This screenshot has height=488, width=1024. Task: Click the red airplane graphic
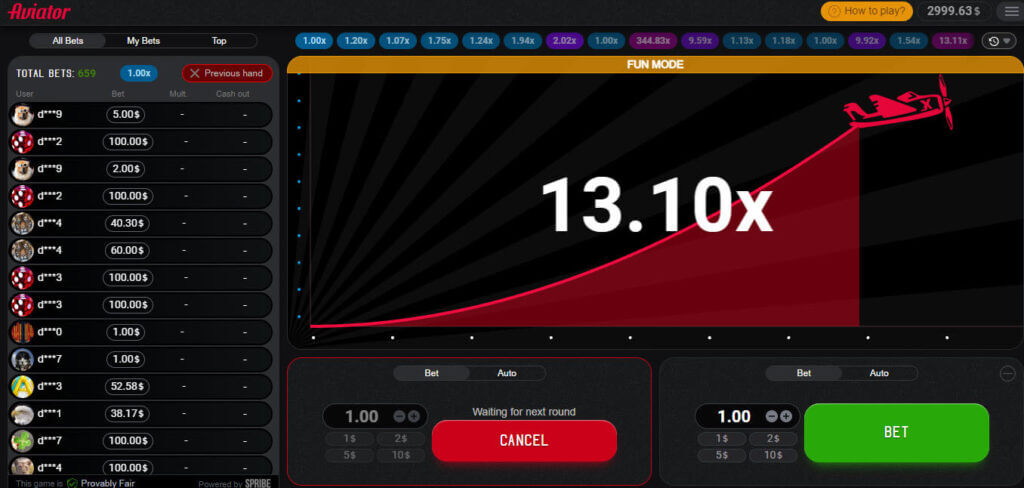(x=898, y=105)
